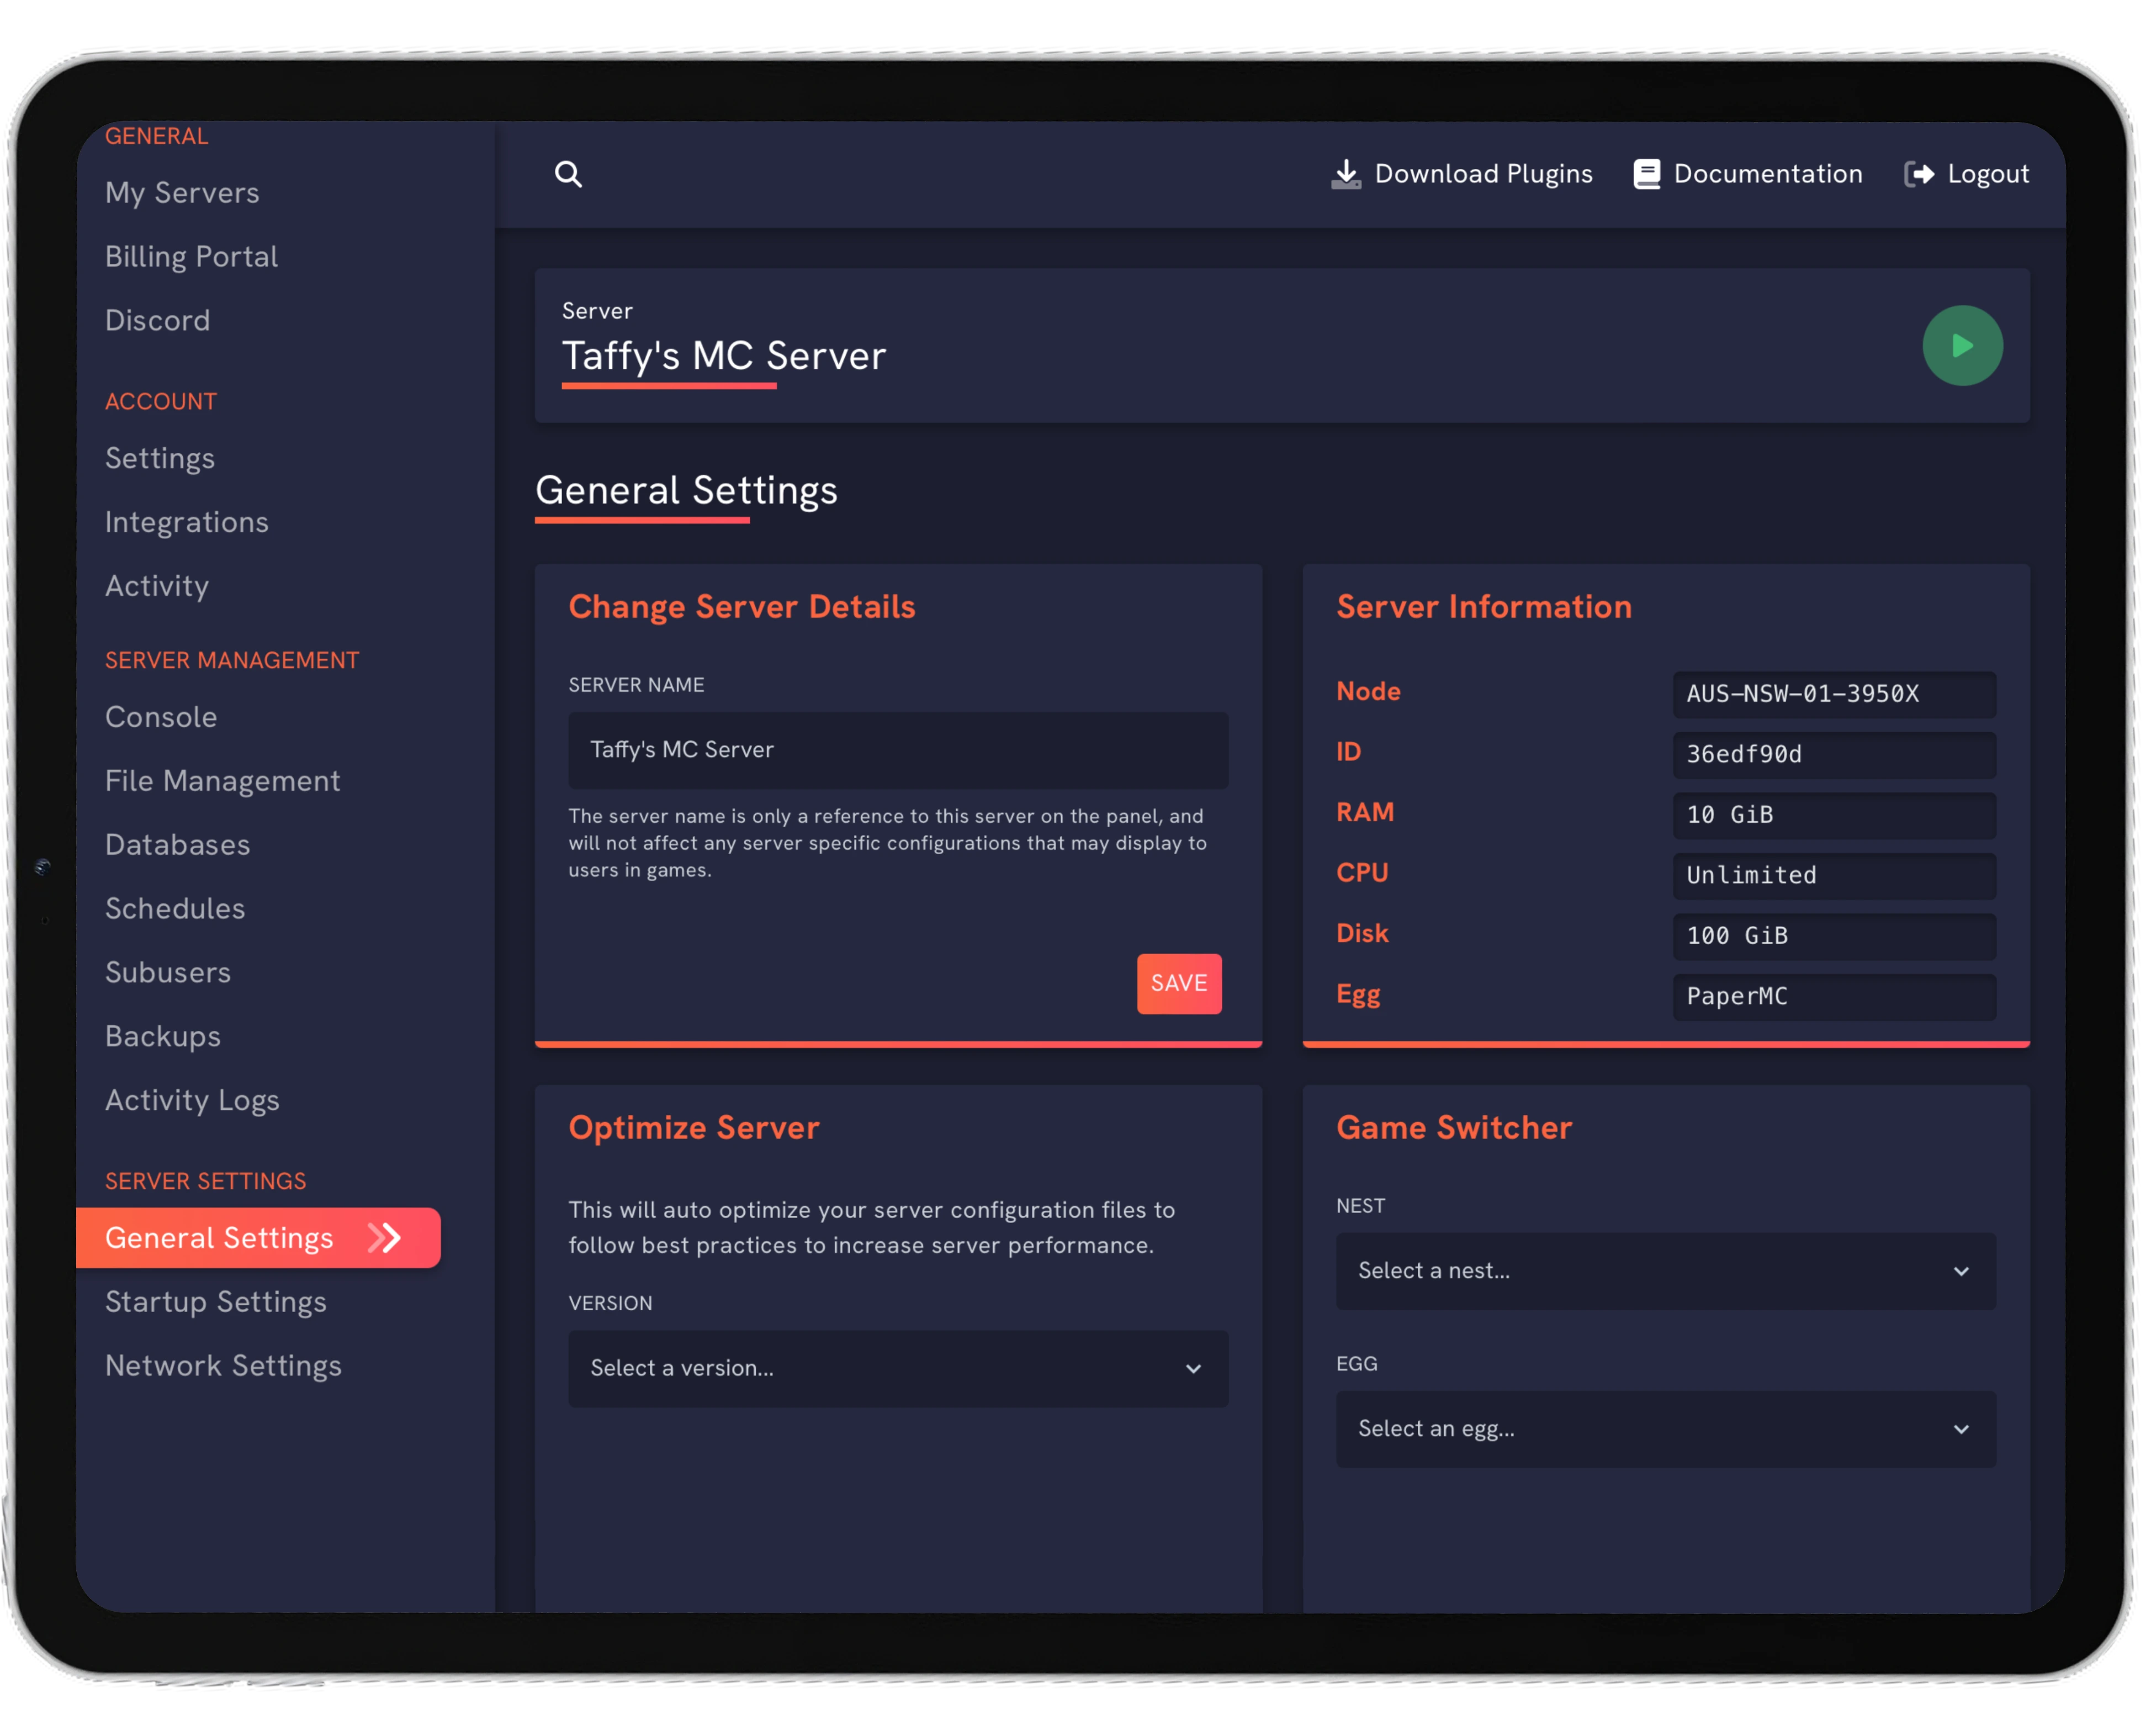This screenshot has width=2151, height=1736.
Task: Click the double chevron on General Settings
Action: tap(385, 1238)
